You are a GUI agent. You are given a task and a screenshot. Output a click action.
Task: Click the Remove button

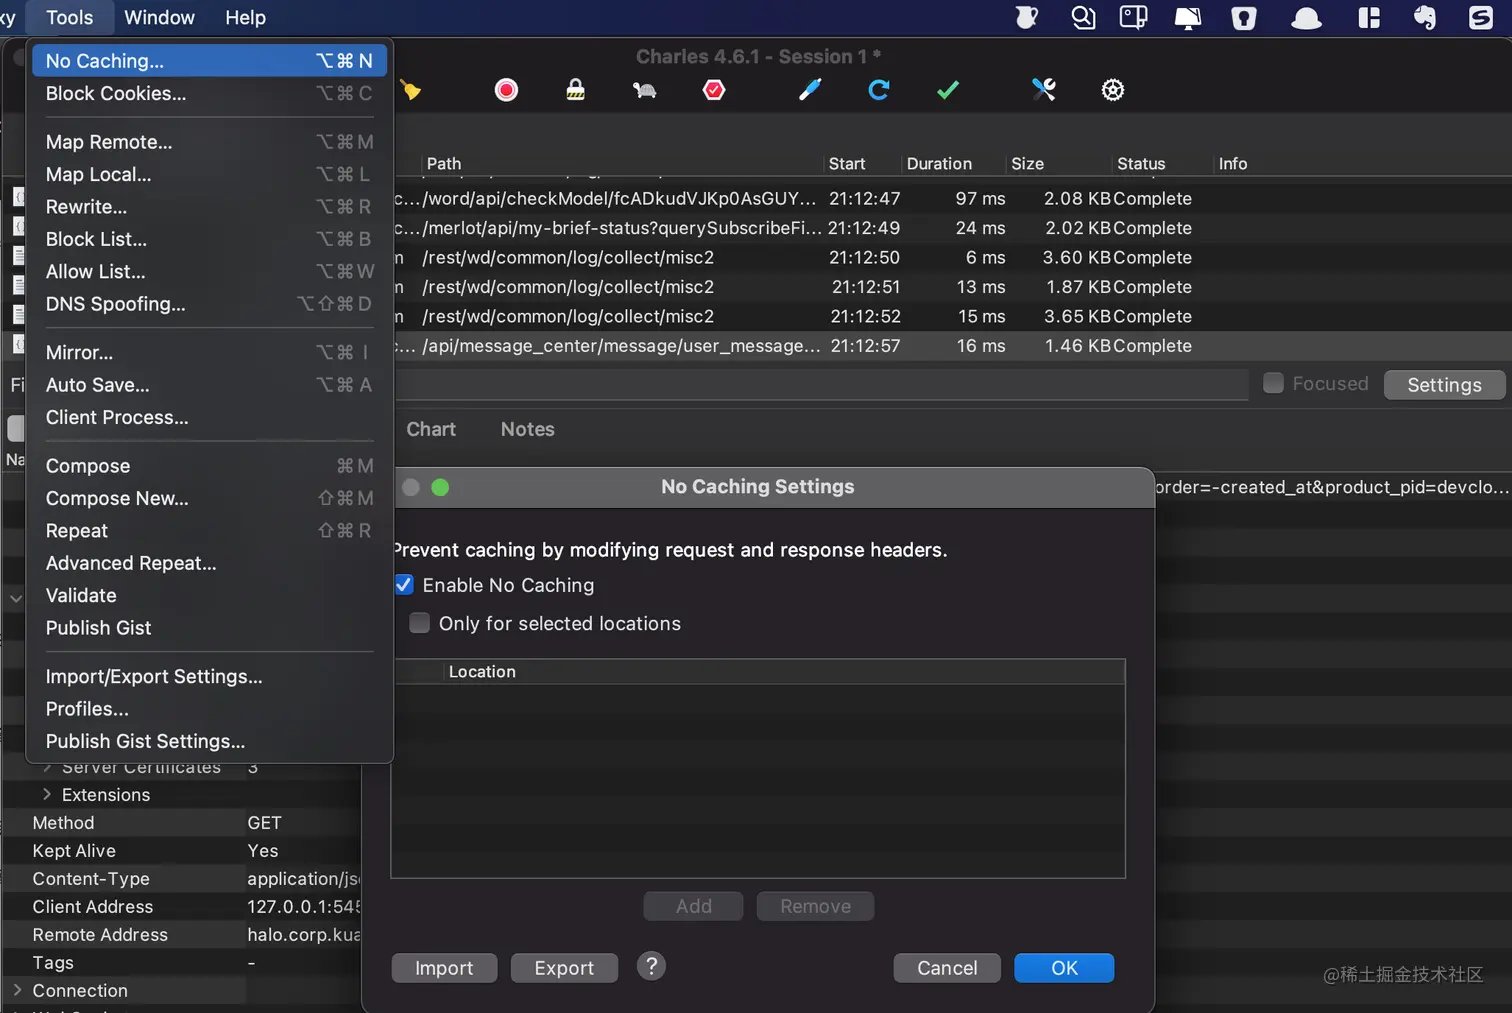click(x=815, y=906)
